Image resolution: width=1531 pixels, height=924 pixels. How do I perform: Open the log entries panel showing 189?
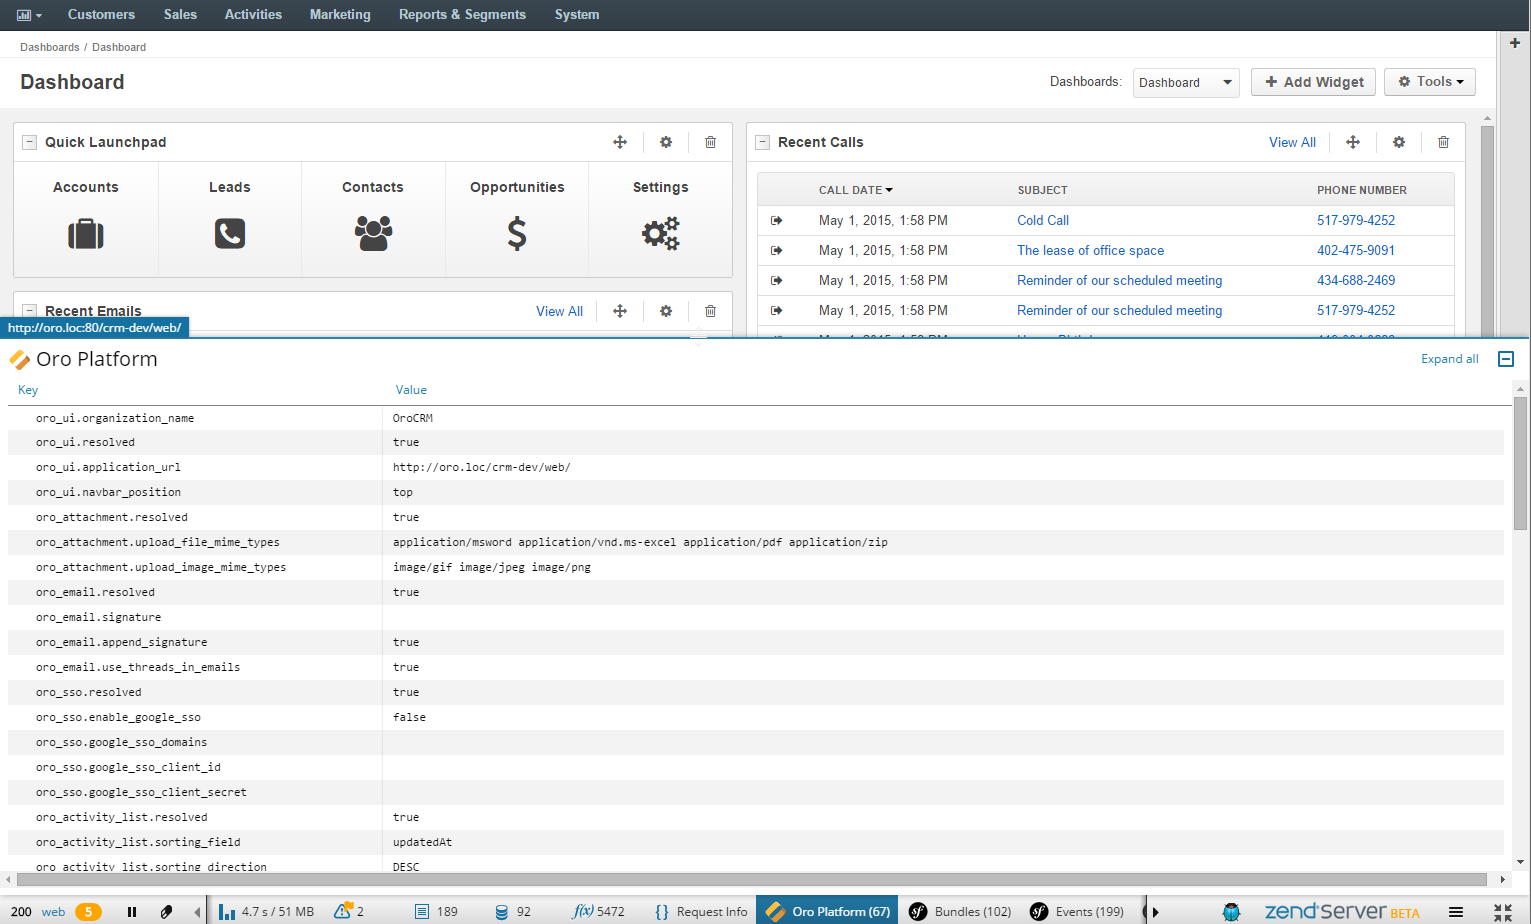point(436,912)
